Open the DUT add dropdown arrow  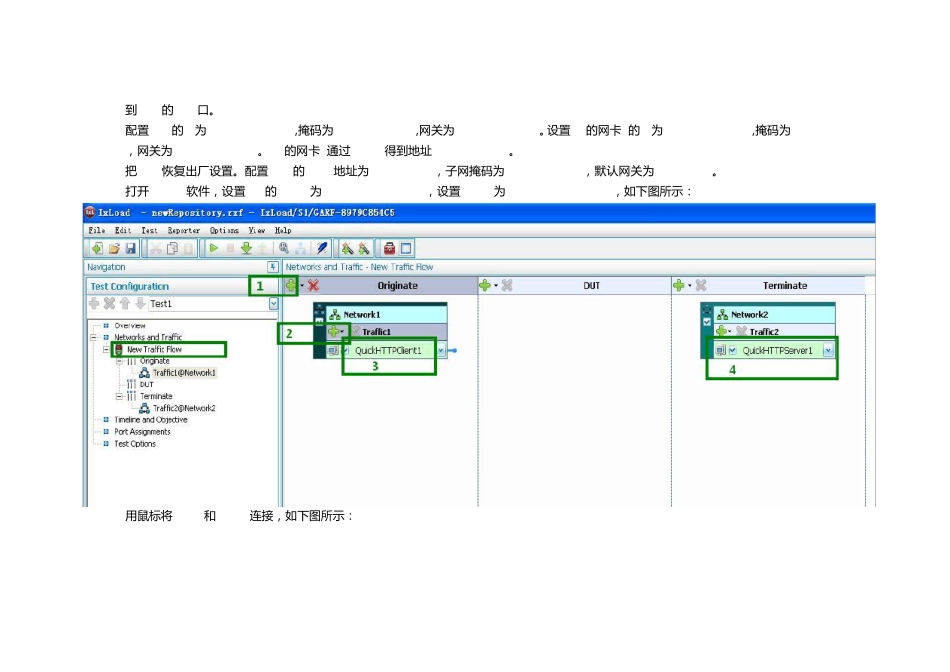[x=496, y=285]
